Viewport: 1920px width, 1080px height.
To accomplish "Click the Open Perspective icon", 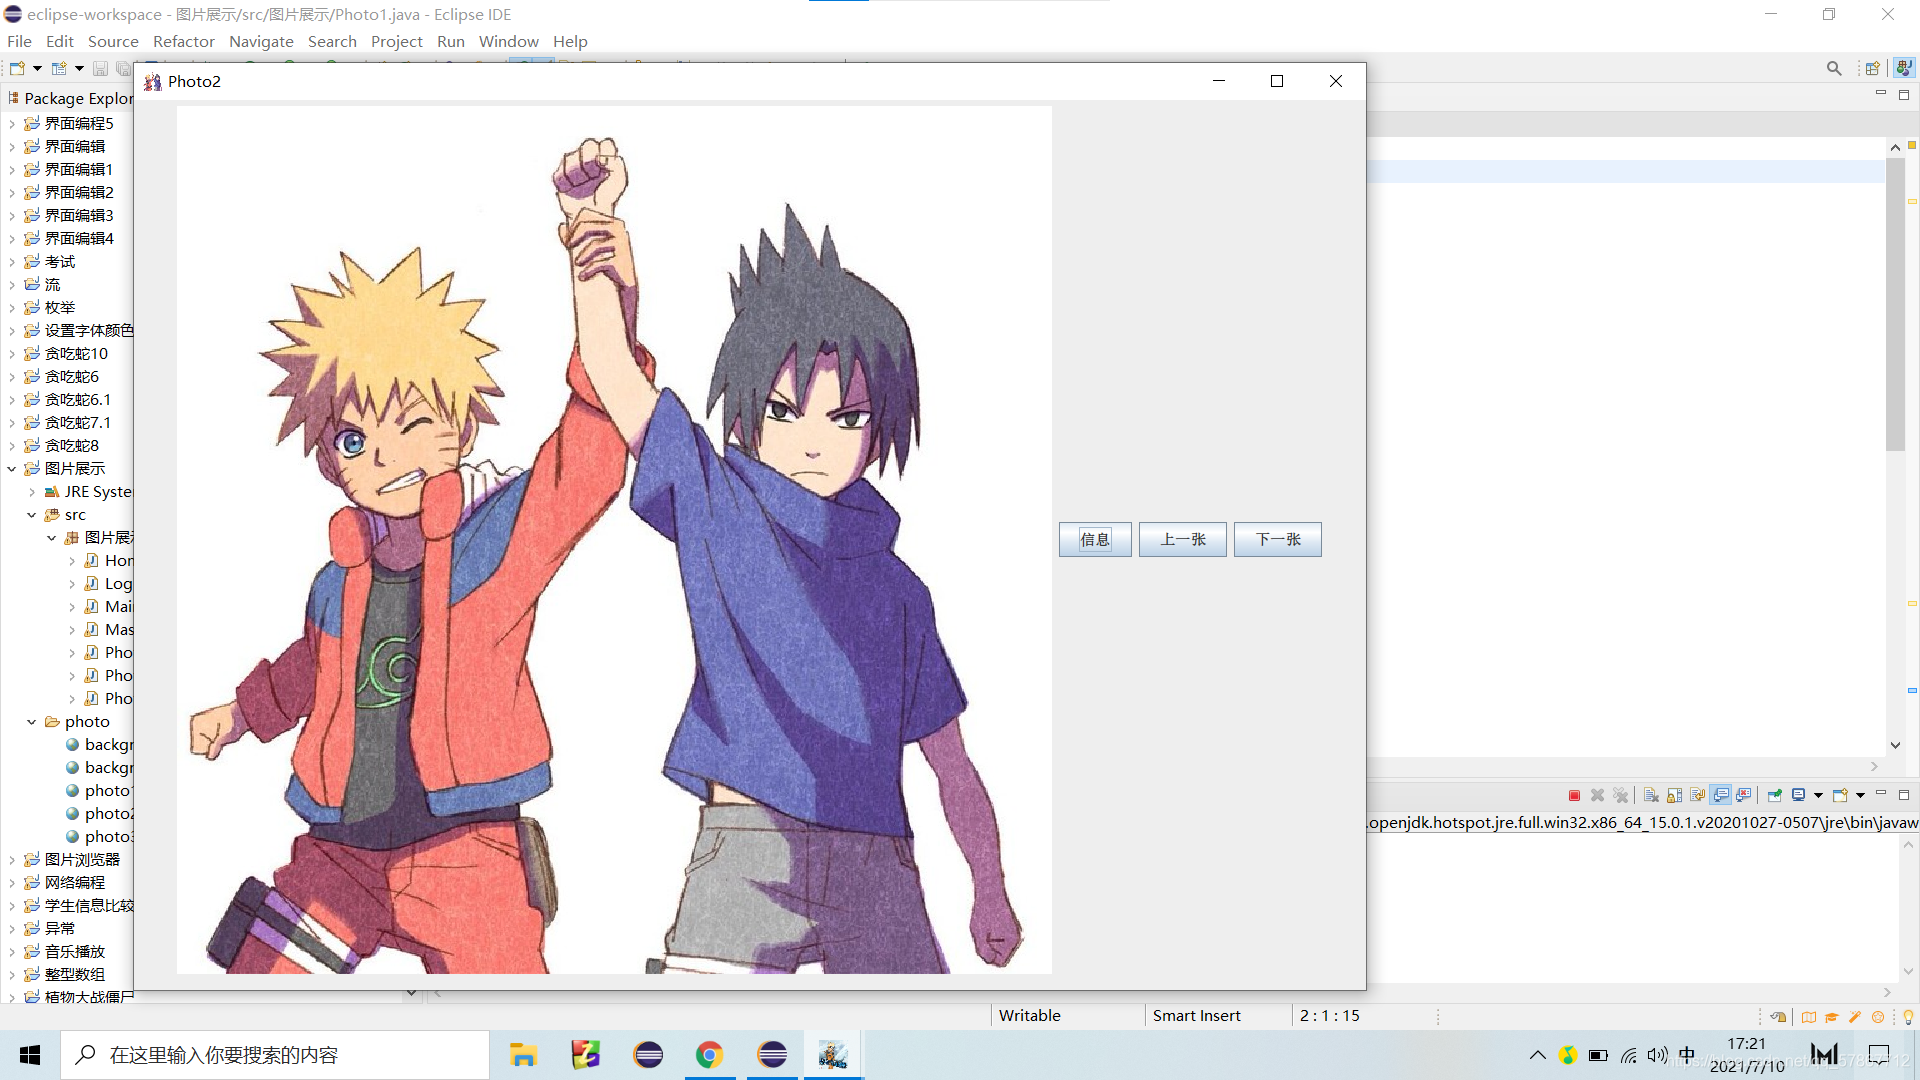I will [1872, 68].
